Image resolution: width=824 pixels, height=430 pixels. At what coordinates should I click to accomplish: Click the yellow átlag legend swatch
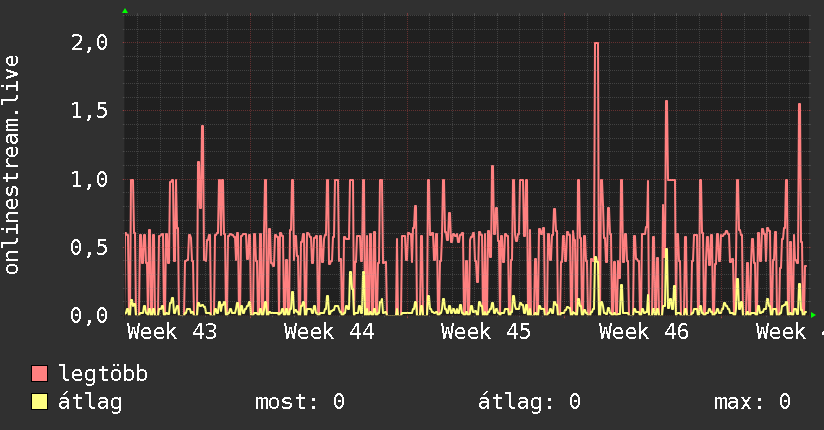39,402
